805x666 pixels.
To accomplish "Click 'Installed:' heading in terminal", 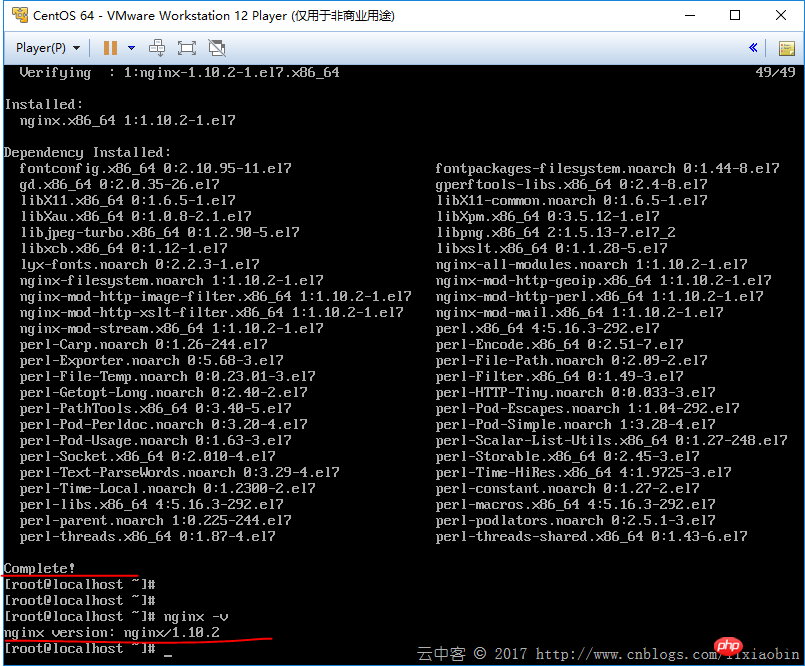I will [44, 104].
